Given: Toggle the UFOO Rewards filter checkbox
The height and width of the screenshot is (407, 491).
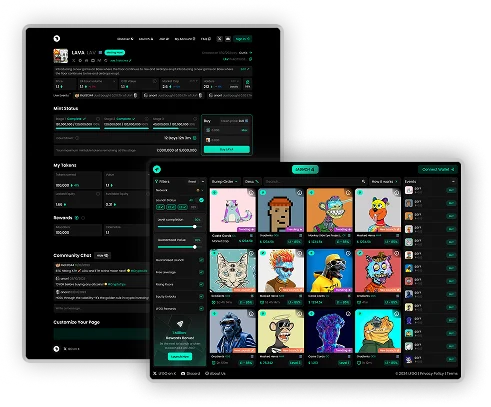Looking at the screenshot, I should 201,309.
